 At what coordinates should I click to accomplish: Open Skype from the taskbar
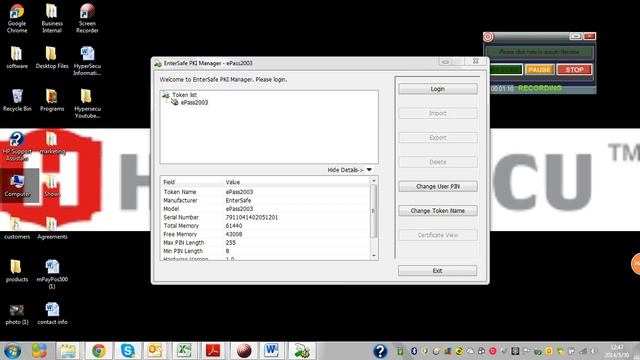[127, 351]
